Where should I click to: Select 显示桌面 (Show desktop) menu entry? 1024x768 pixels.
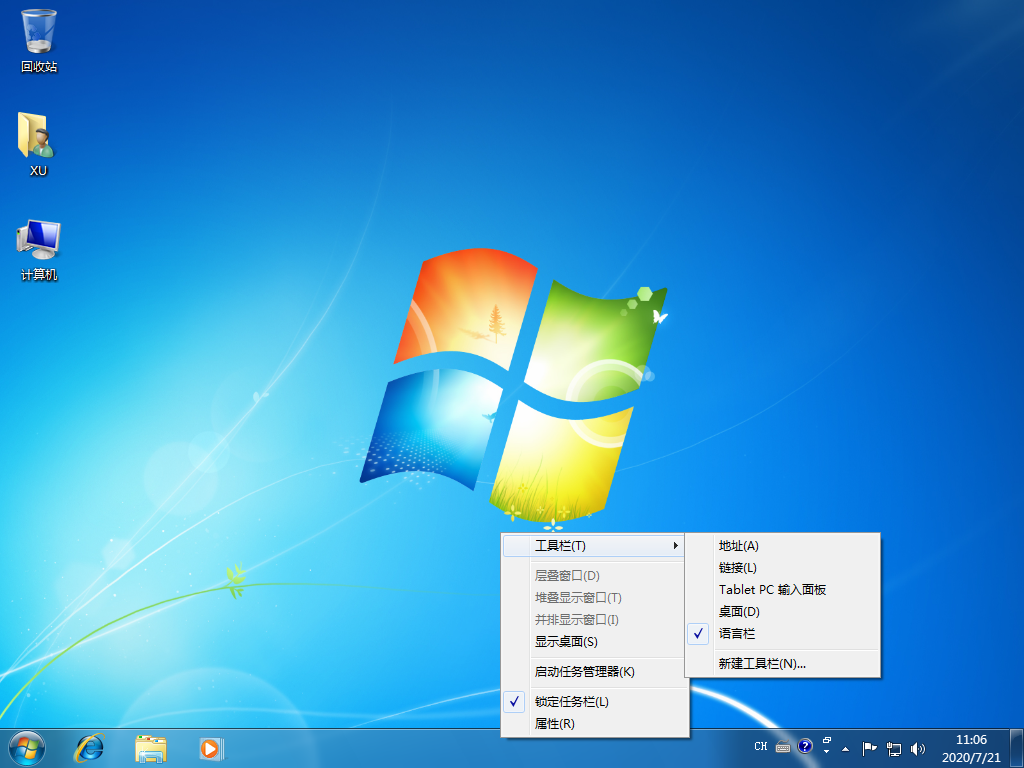(x=566, y=642)
